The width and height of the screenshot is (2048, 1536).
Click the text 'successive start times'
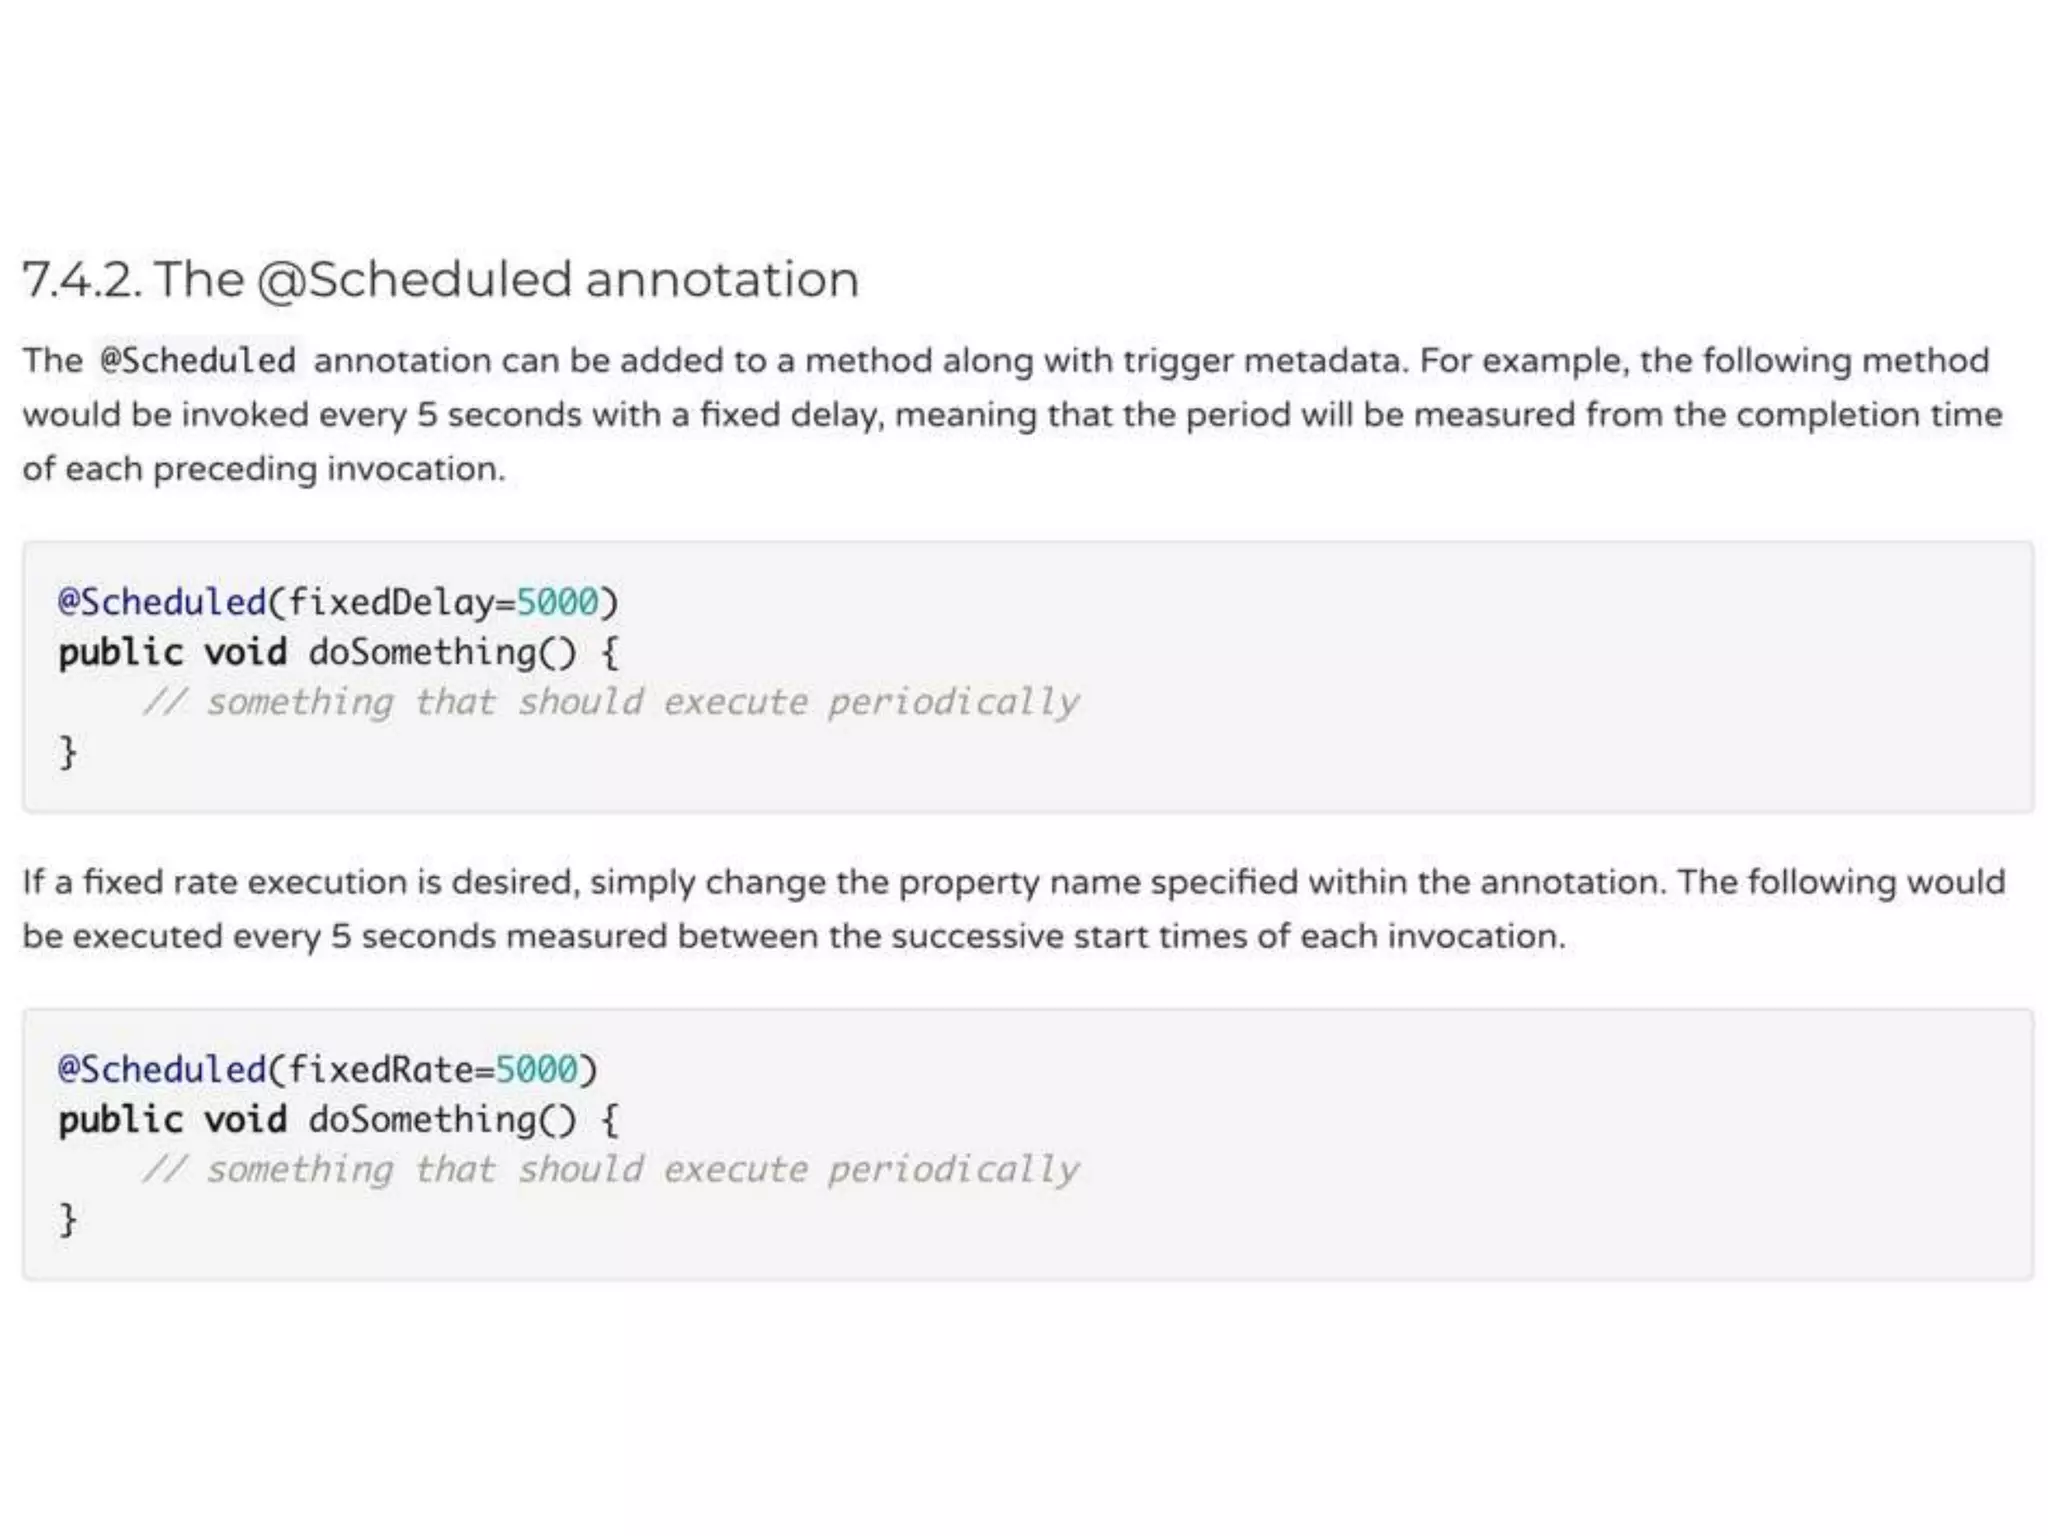click(x=1066, y=936)
